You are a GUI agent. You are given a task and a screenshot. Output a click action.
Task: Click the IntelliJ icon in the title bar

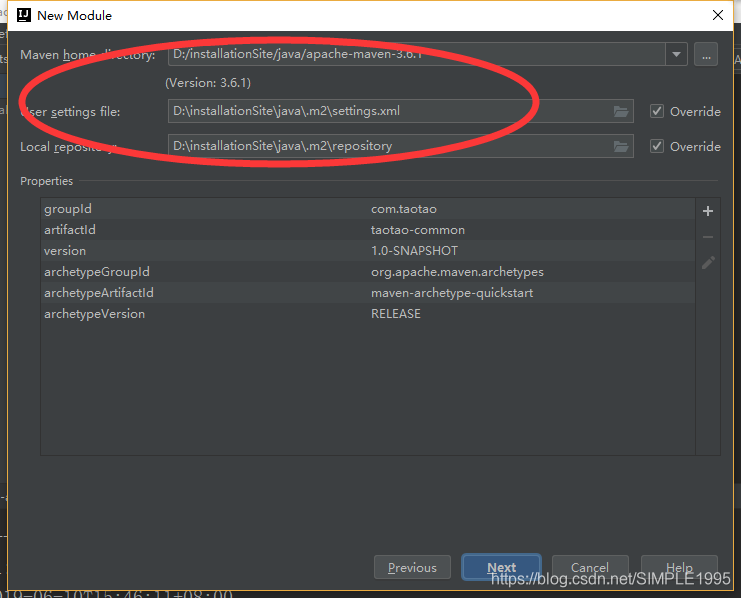click(x=24, y=15)
